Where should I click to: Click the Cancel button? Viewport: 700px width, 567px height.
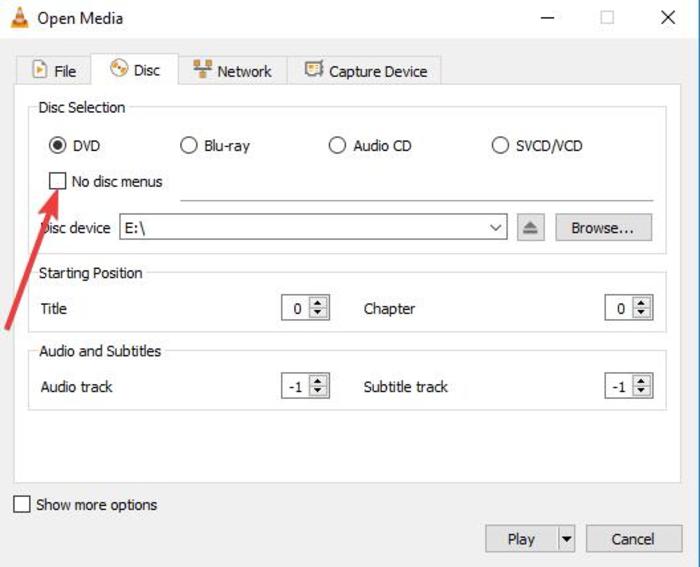(x=633, y=538)
